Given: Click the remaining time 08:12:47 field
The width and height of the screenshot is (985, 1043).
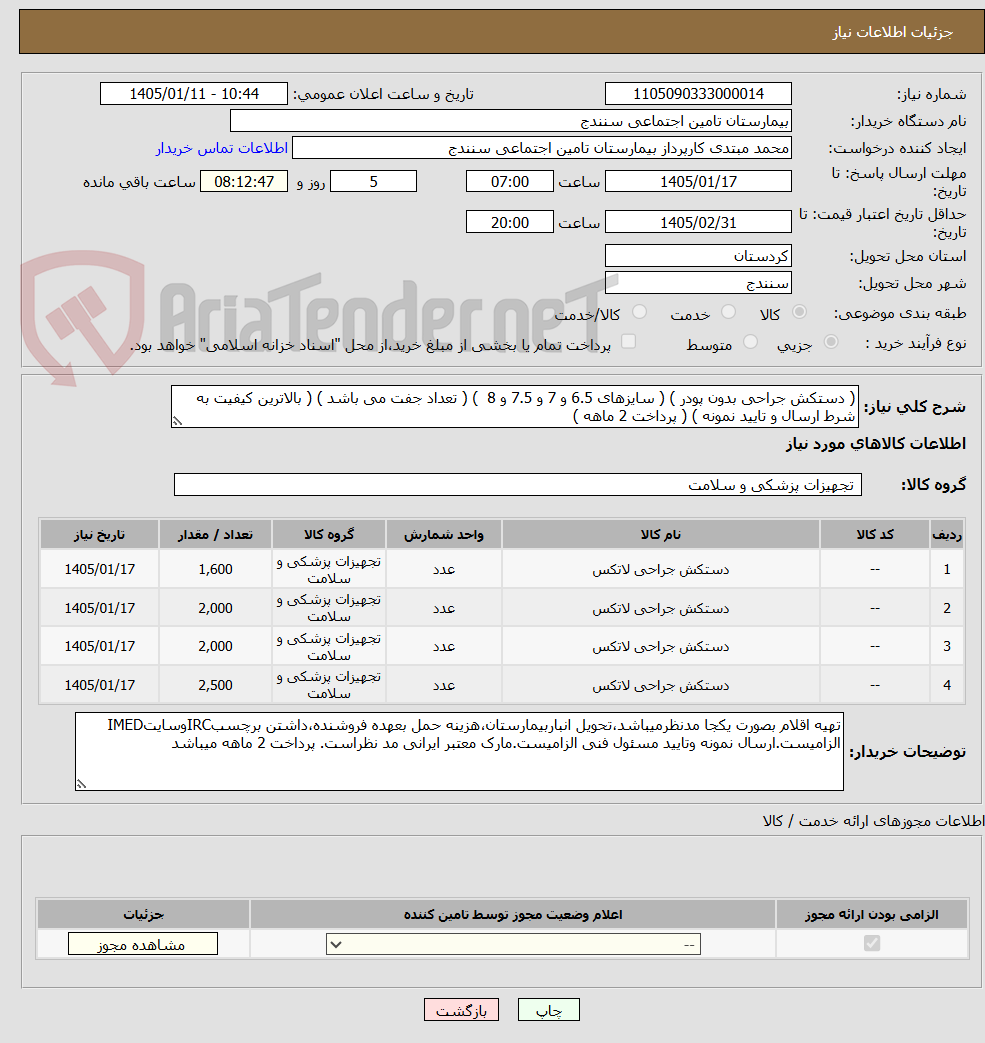Looking at the screenshot, I should point(243,182).
